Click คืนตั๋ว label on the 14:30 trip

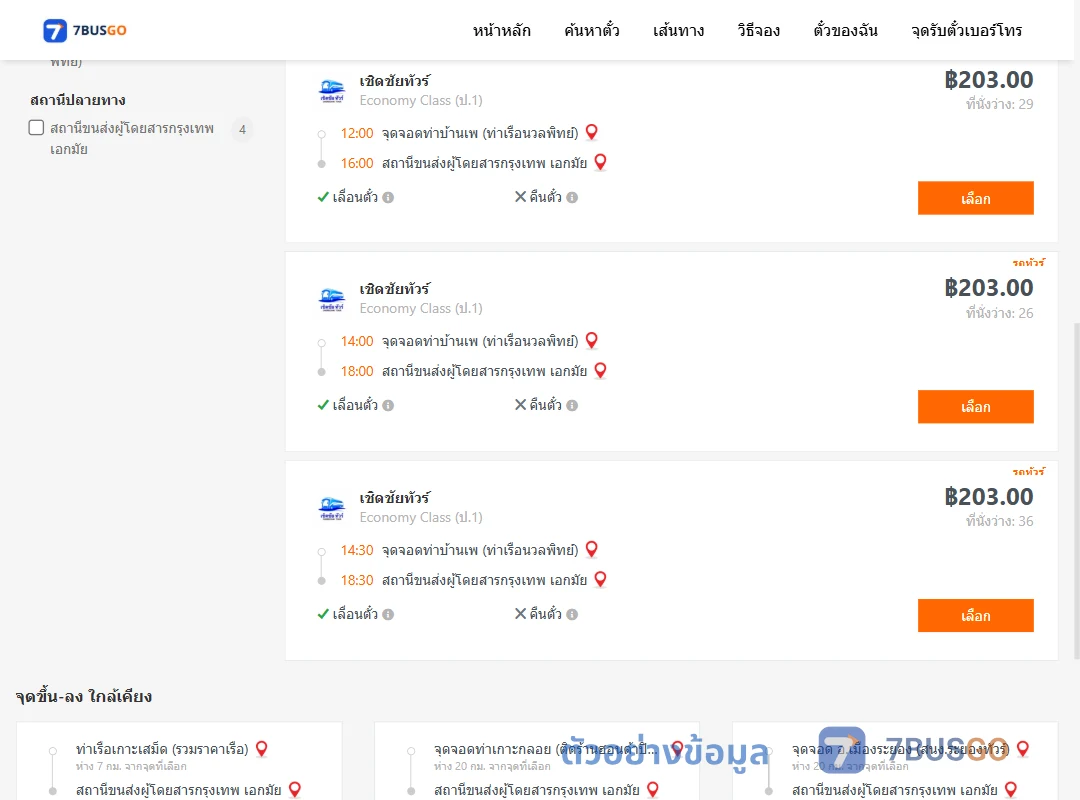click(x=546, y=614)
